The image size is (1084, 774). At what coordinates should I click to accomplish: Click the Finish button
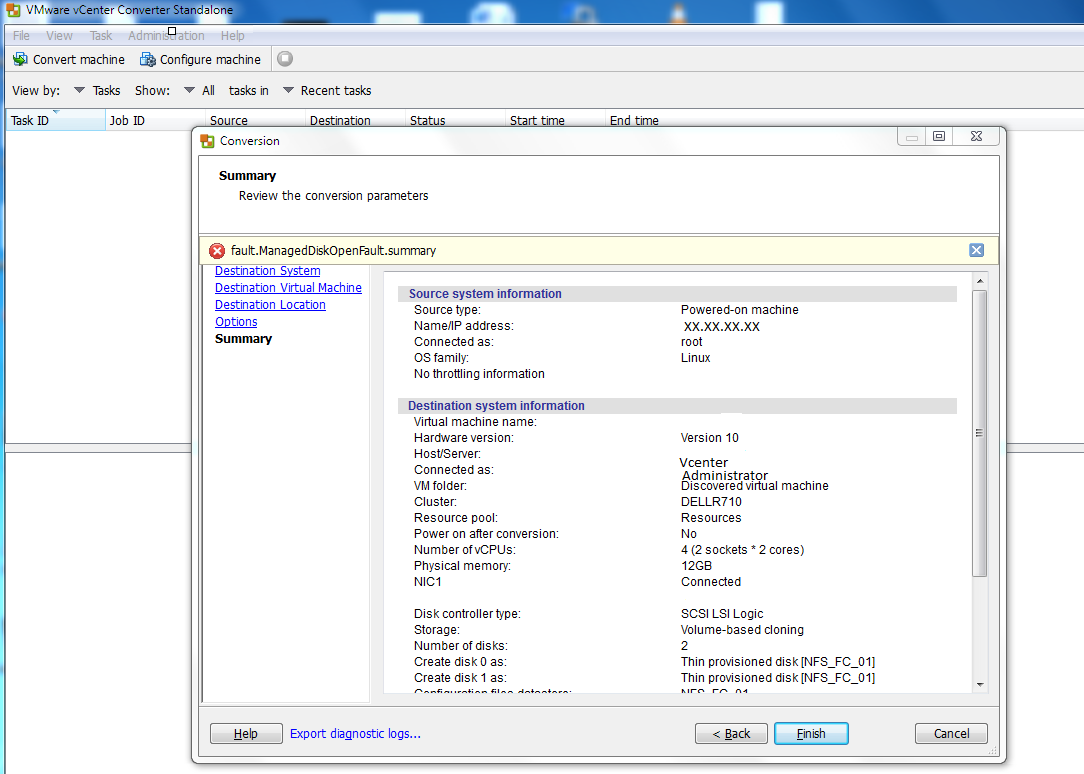[812, 733]
